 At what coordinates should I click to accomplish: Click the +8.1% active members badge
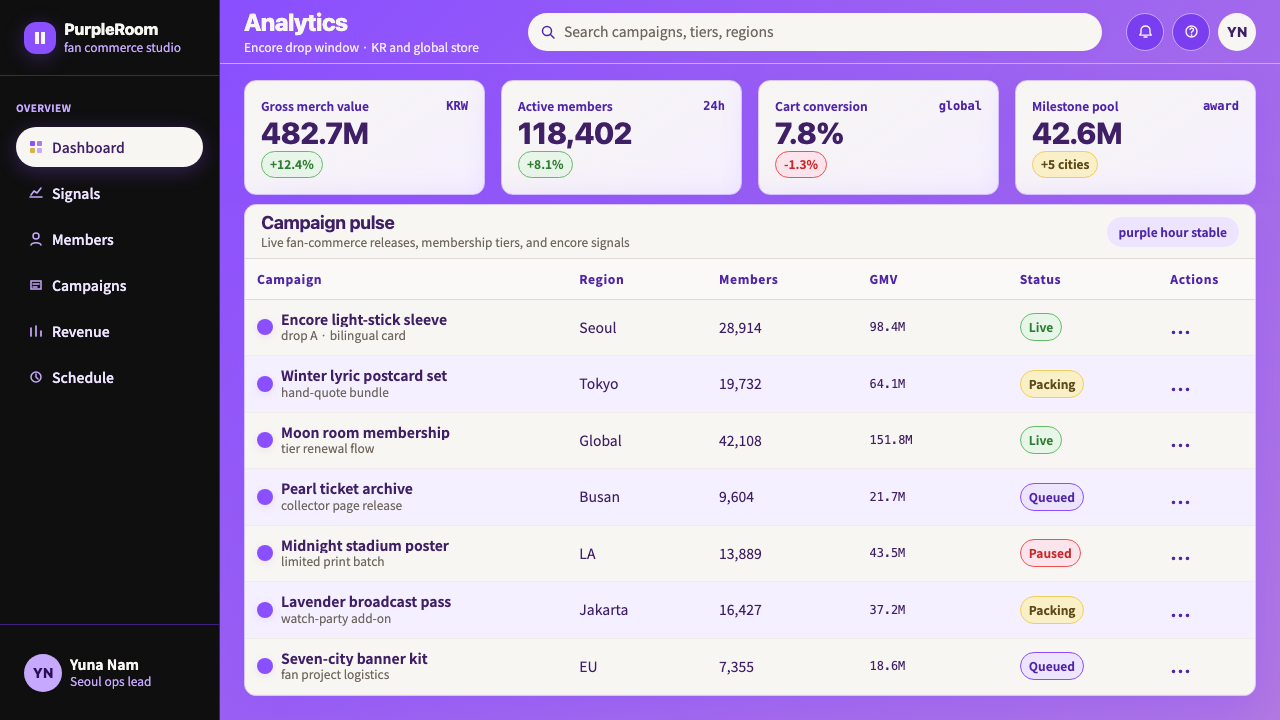tap(545, 164)
